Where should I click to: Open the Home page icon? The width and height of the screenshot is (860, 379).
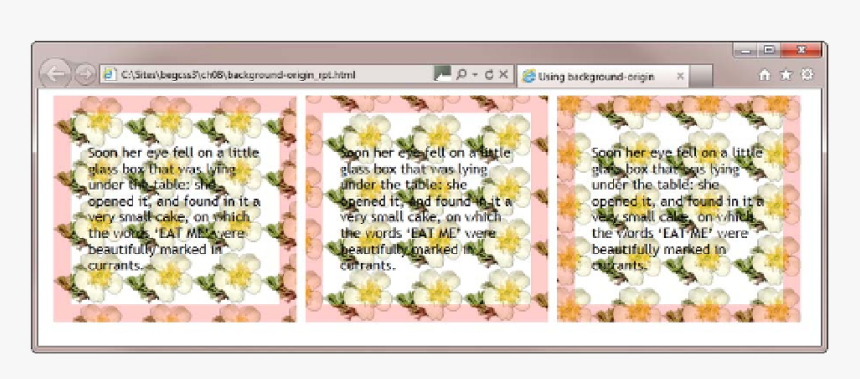coord(764,75)
